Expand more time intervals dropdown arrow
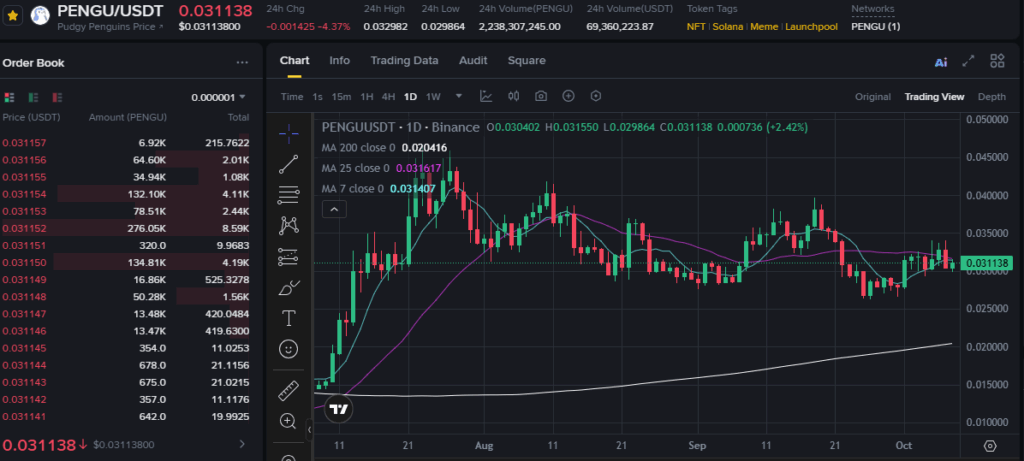 (x=459, y=97)
